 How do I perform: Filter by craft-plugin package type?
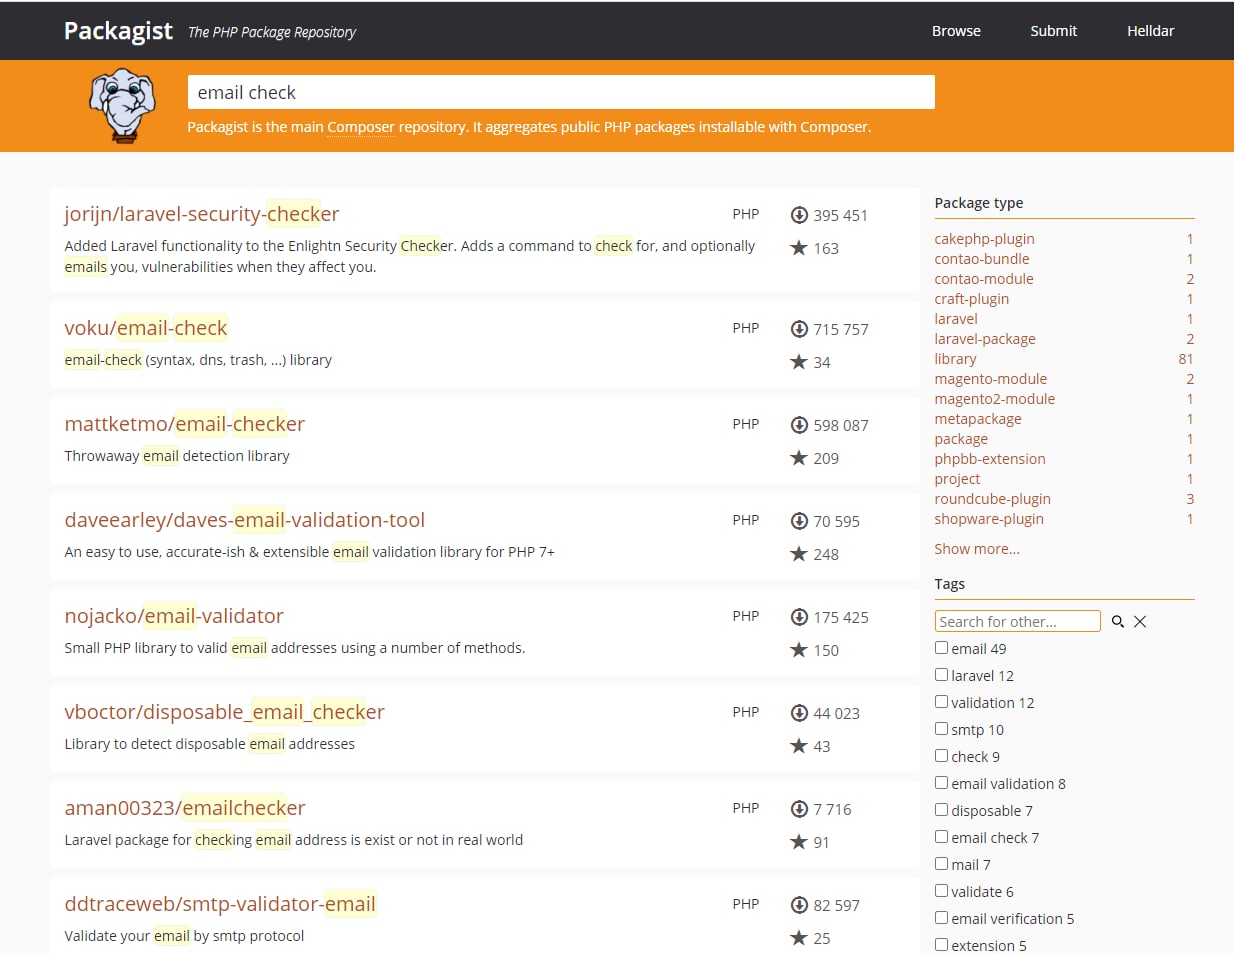[x=972, y=299]
